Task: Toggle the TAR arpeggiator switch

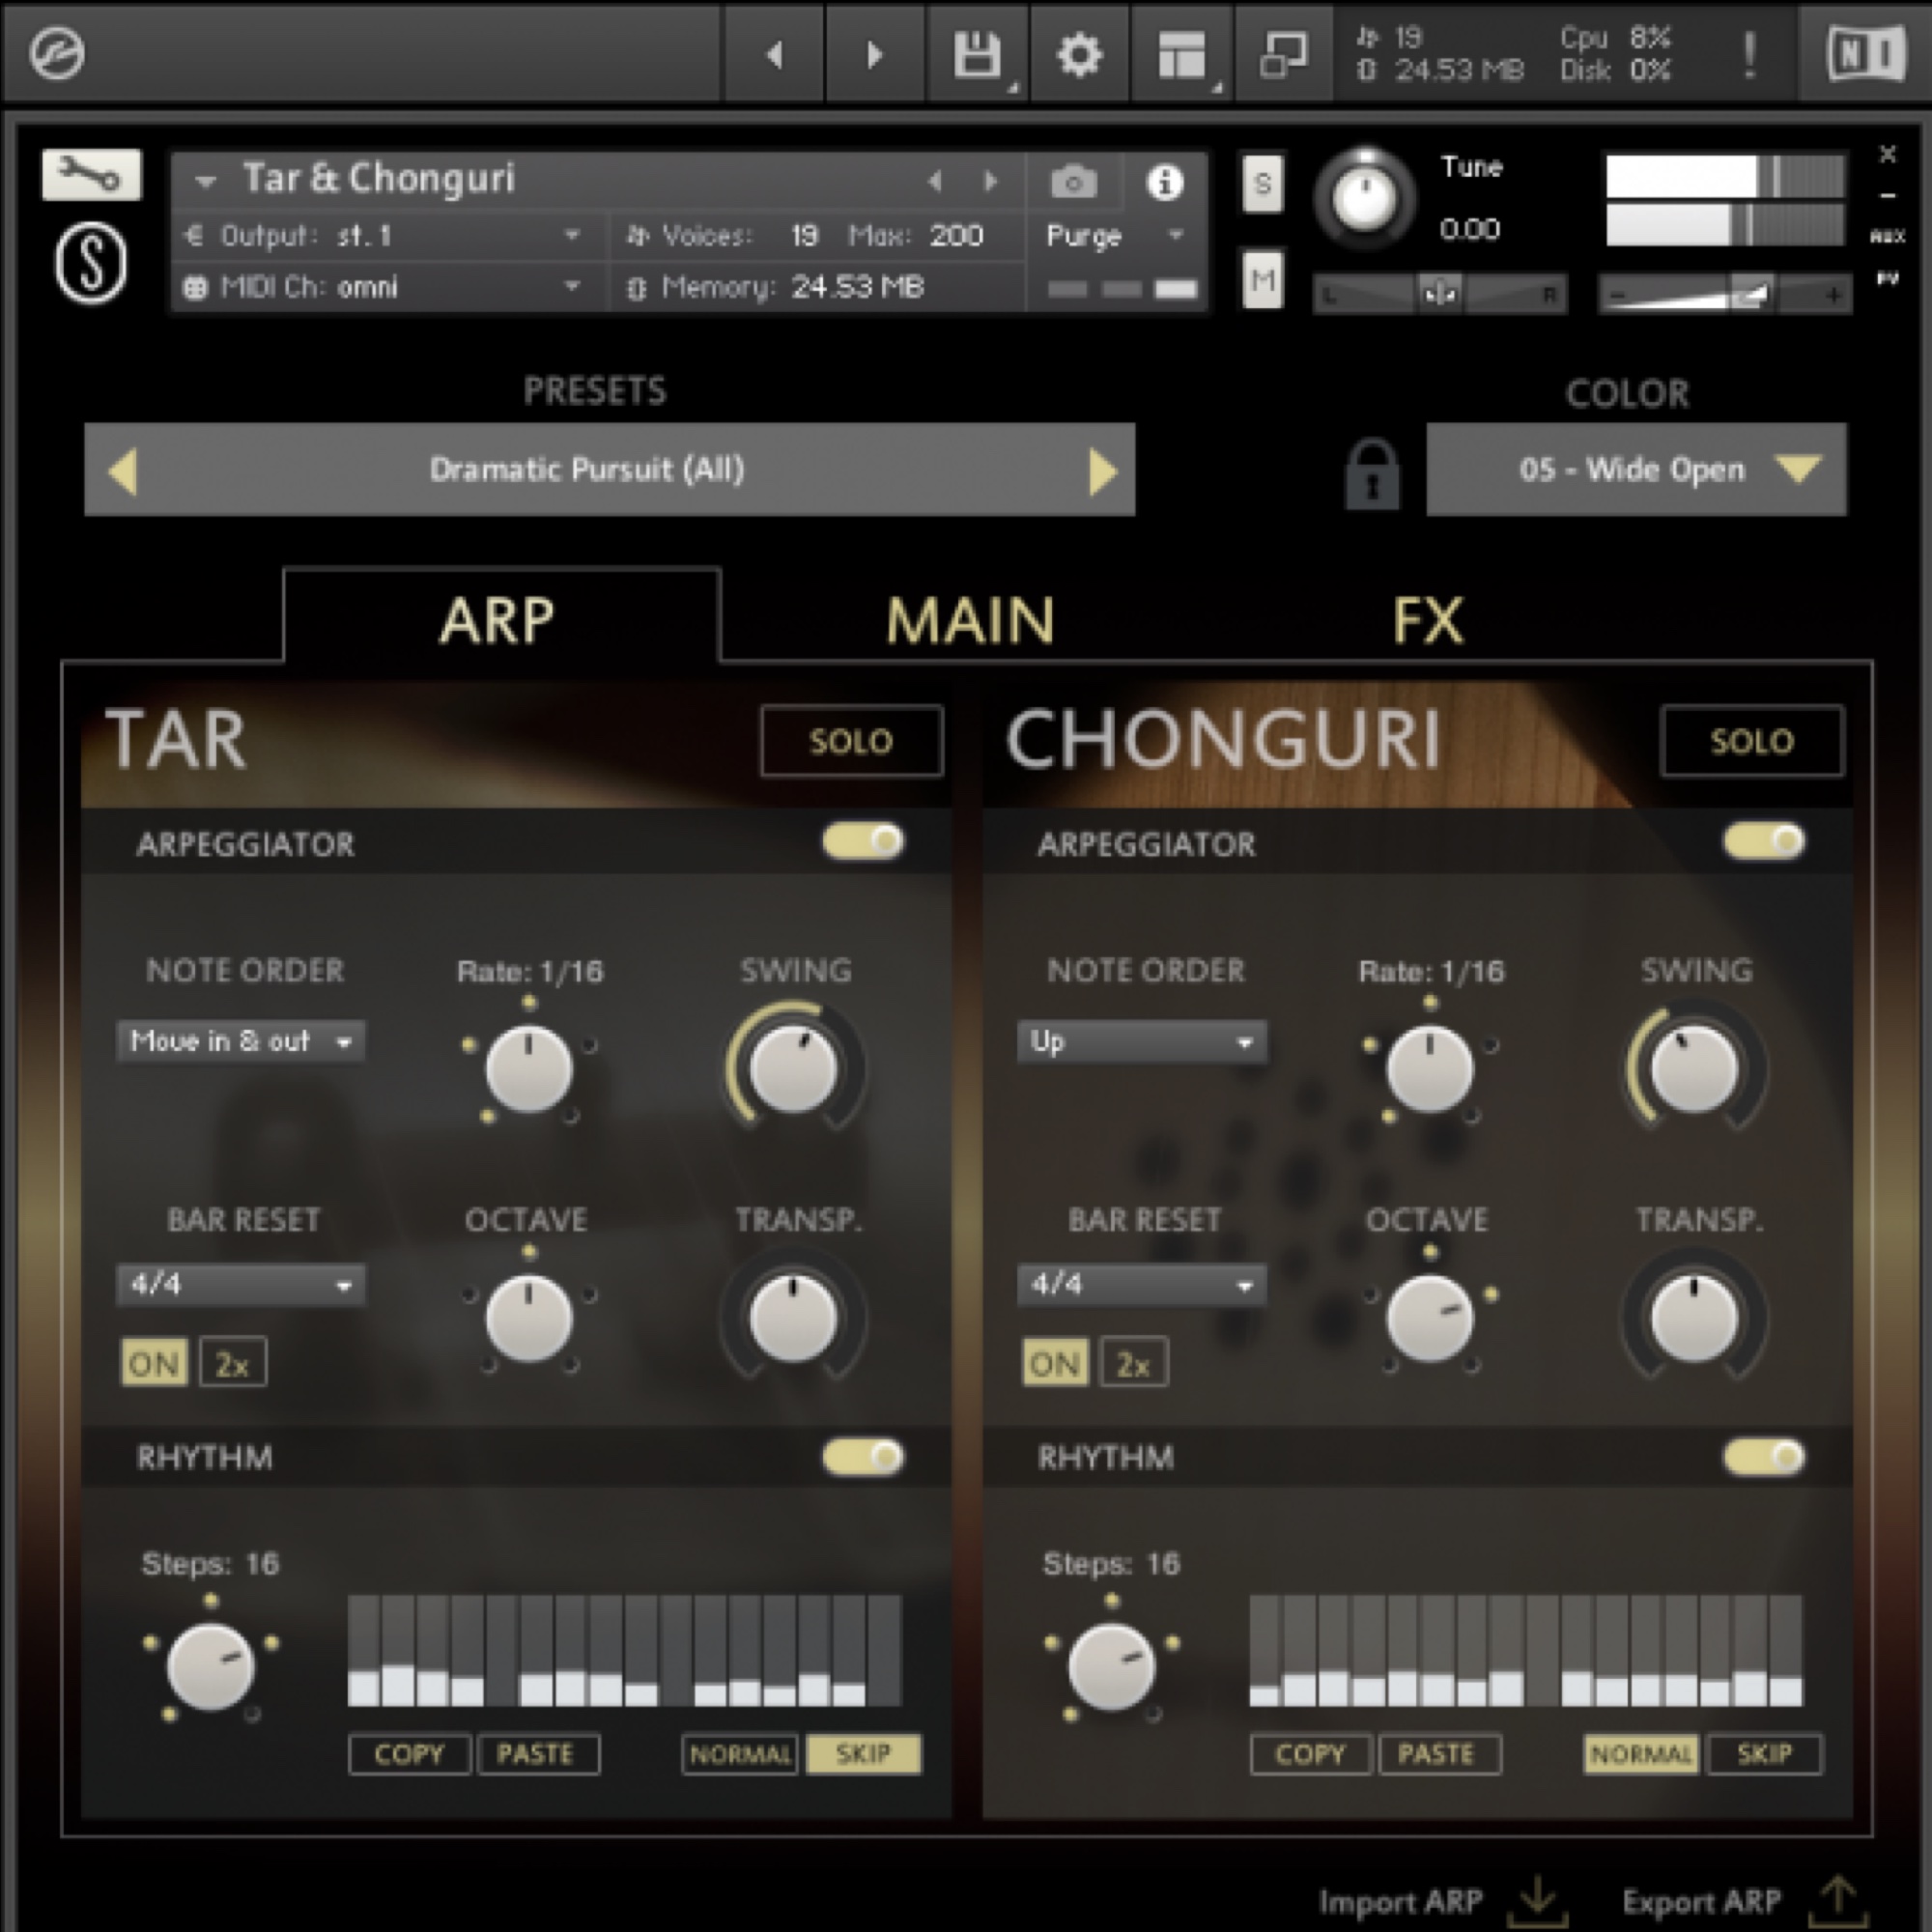Action: [x=864, y=841]
